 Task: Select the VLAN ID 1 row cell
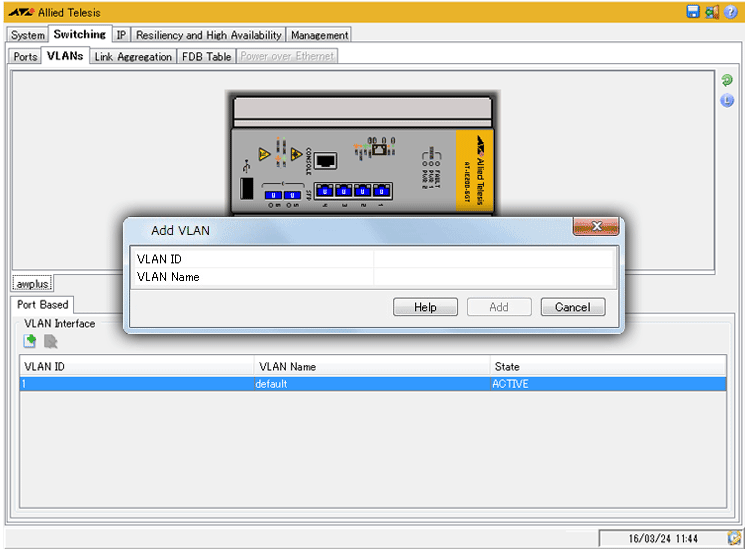137,384
